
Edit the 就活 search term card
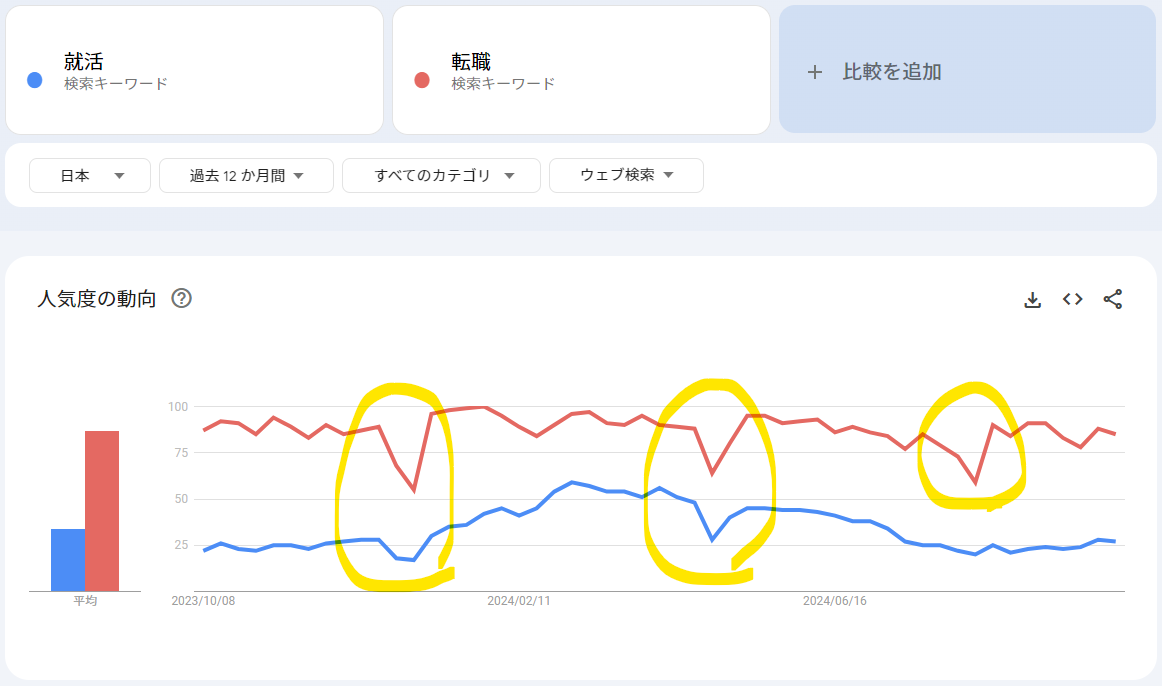194,70
